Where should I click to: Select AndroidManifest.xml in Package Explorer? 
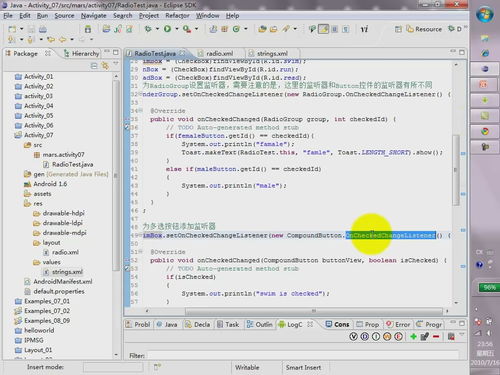tap(63, 282)
